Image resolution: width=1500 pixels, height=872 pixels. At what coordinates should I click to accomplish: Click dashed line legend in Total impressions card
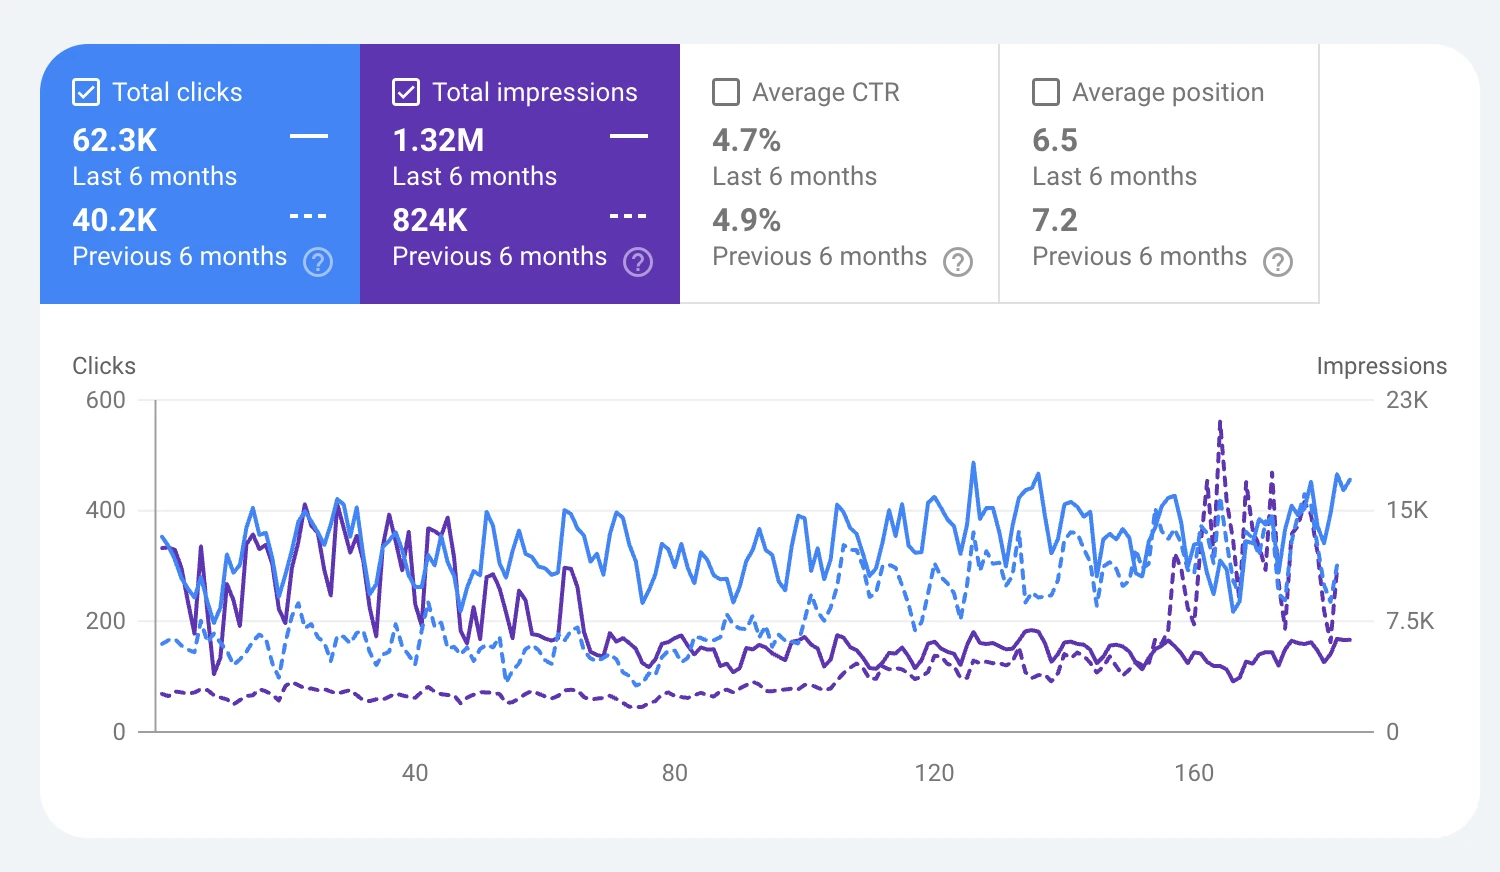(629, 216)
